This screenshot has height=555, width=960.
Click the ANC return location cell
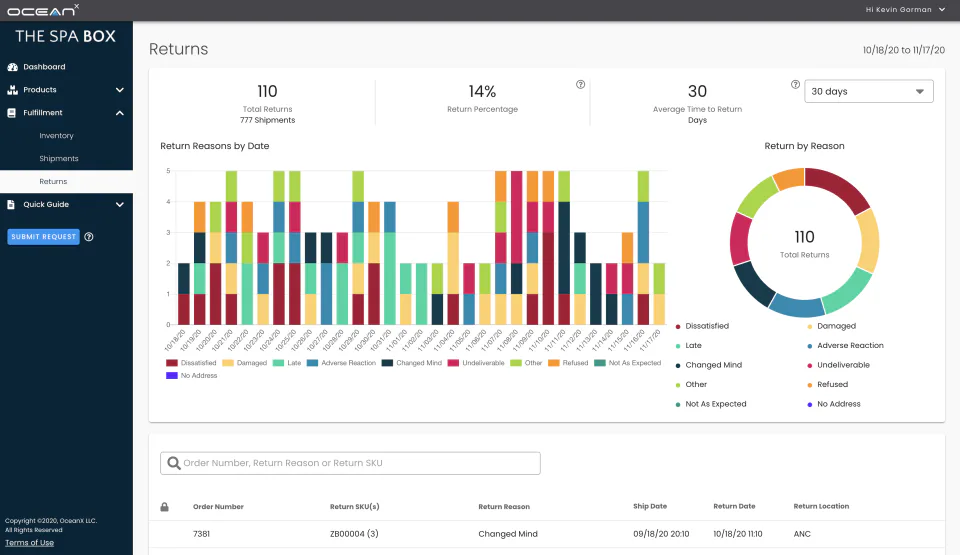[x=802, y=534]
